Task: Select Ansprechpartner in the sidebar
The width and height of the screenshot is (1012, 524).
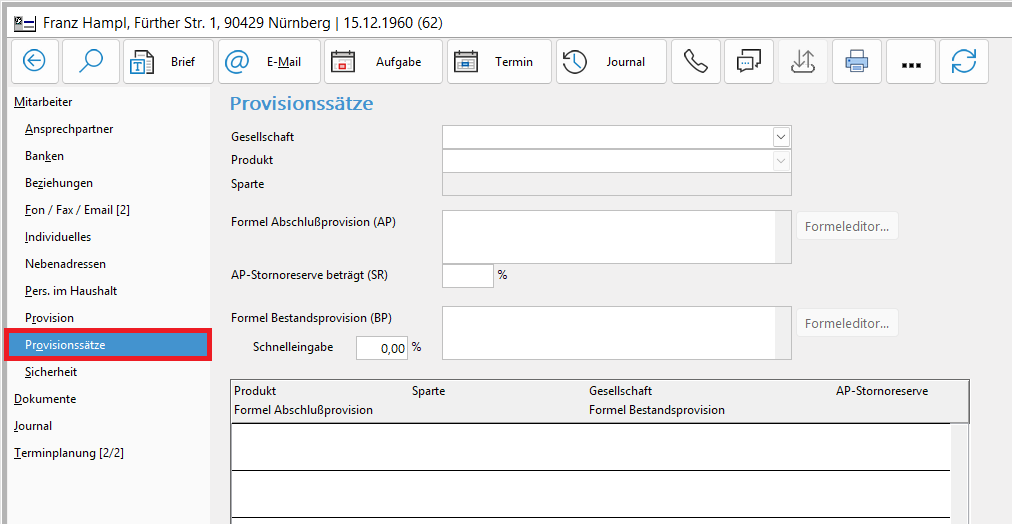Action: [69, 129]
